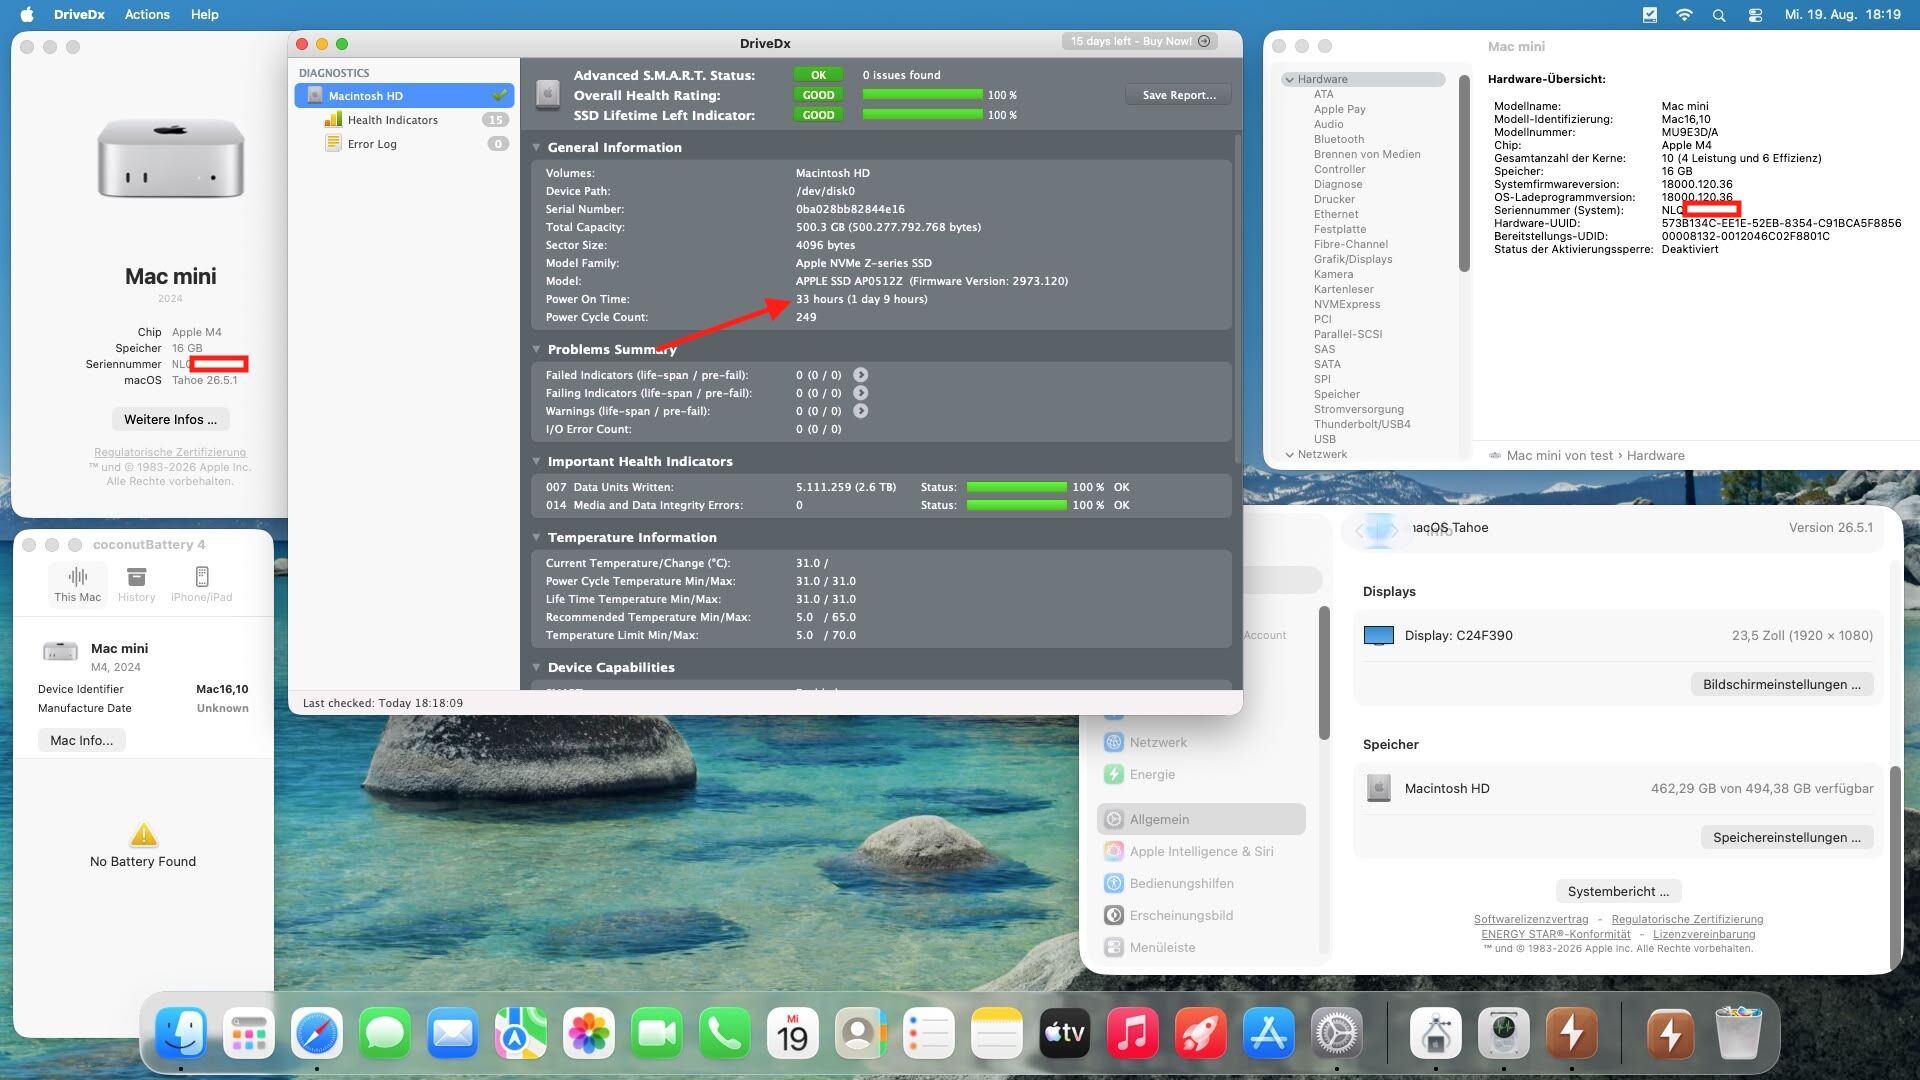Screen dimensions: 1920x1080
Task: Click the DriveDx status icon in menu bar
Action: 1650,15
